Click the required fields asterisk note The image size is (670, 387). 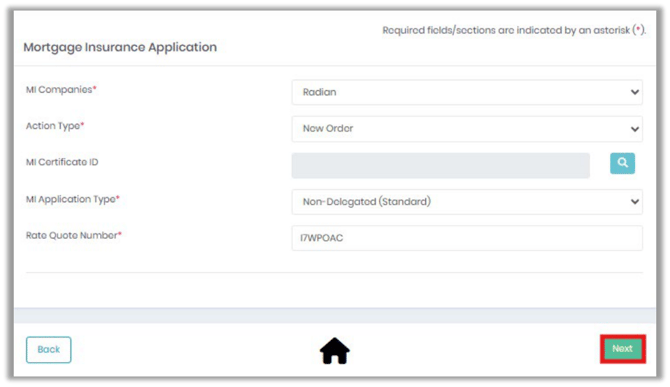point(514,30)
